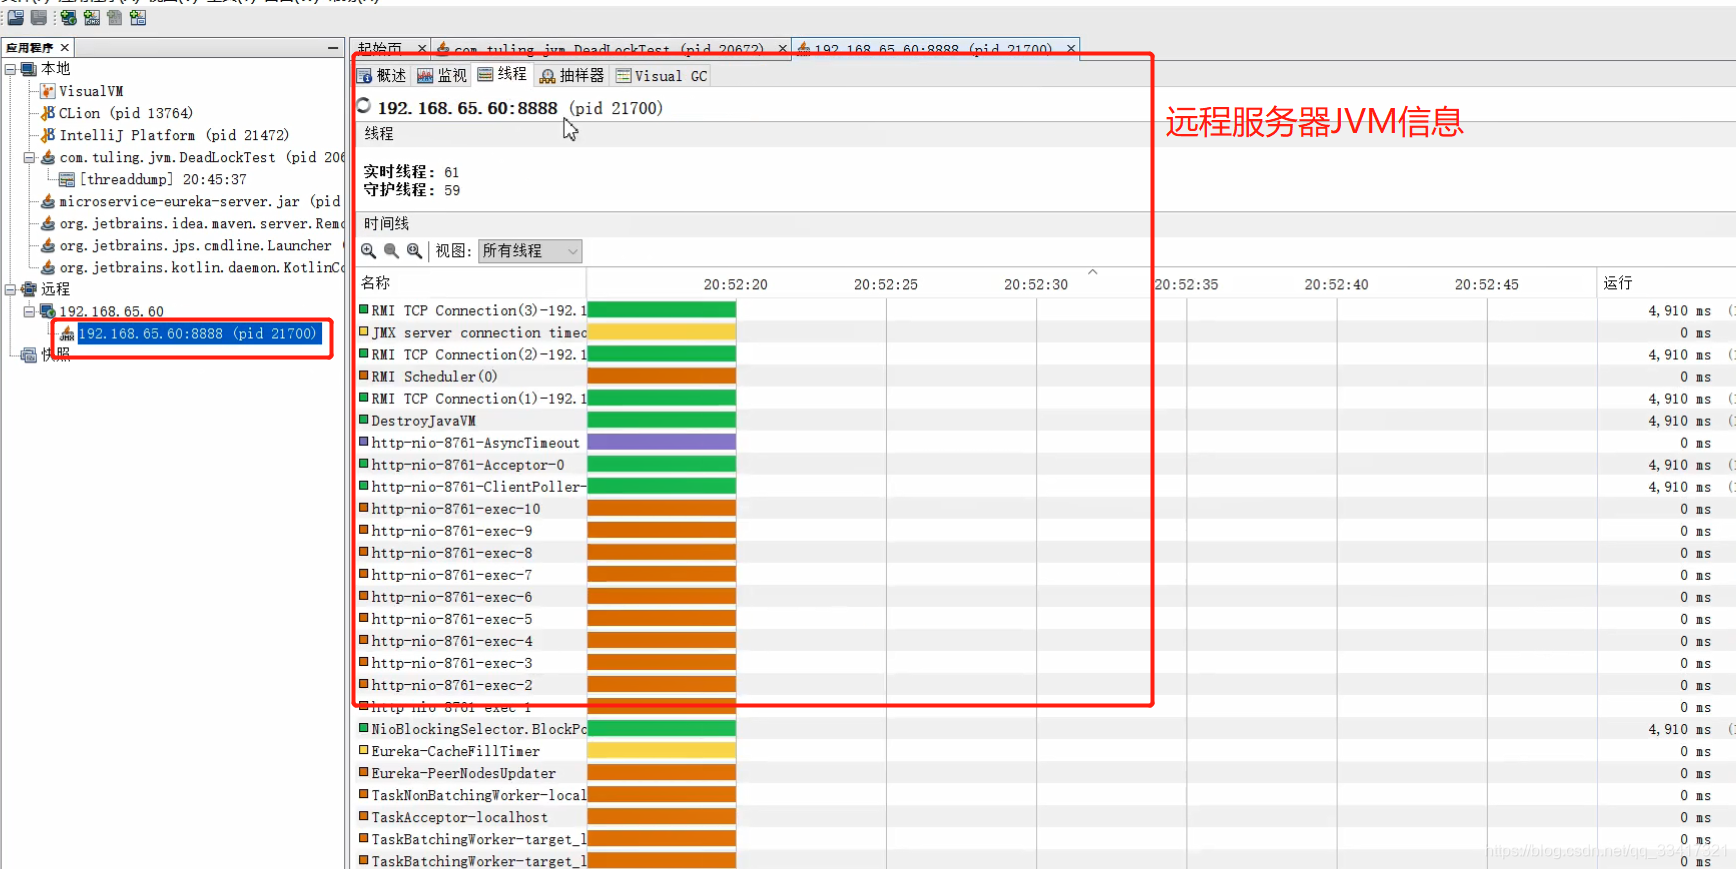Collapse the Local (本地) tree node

10,69
